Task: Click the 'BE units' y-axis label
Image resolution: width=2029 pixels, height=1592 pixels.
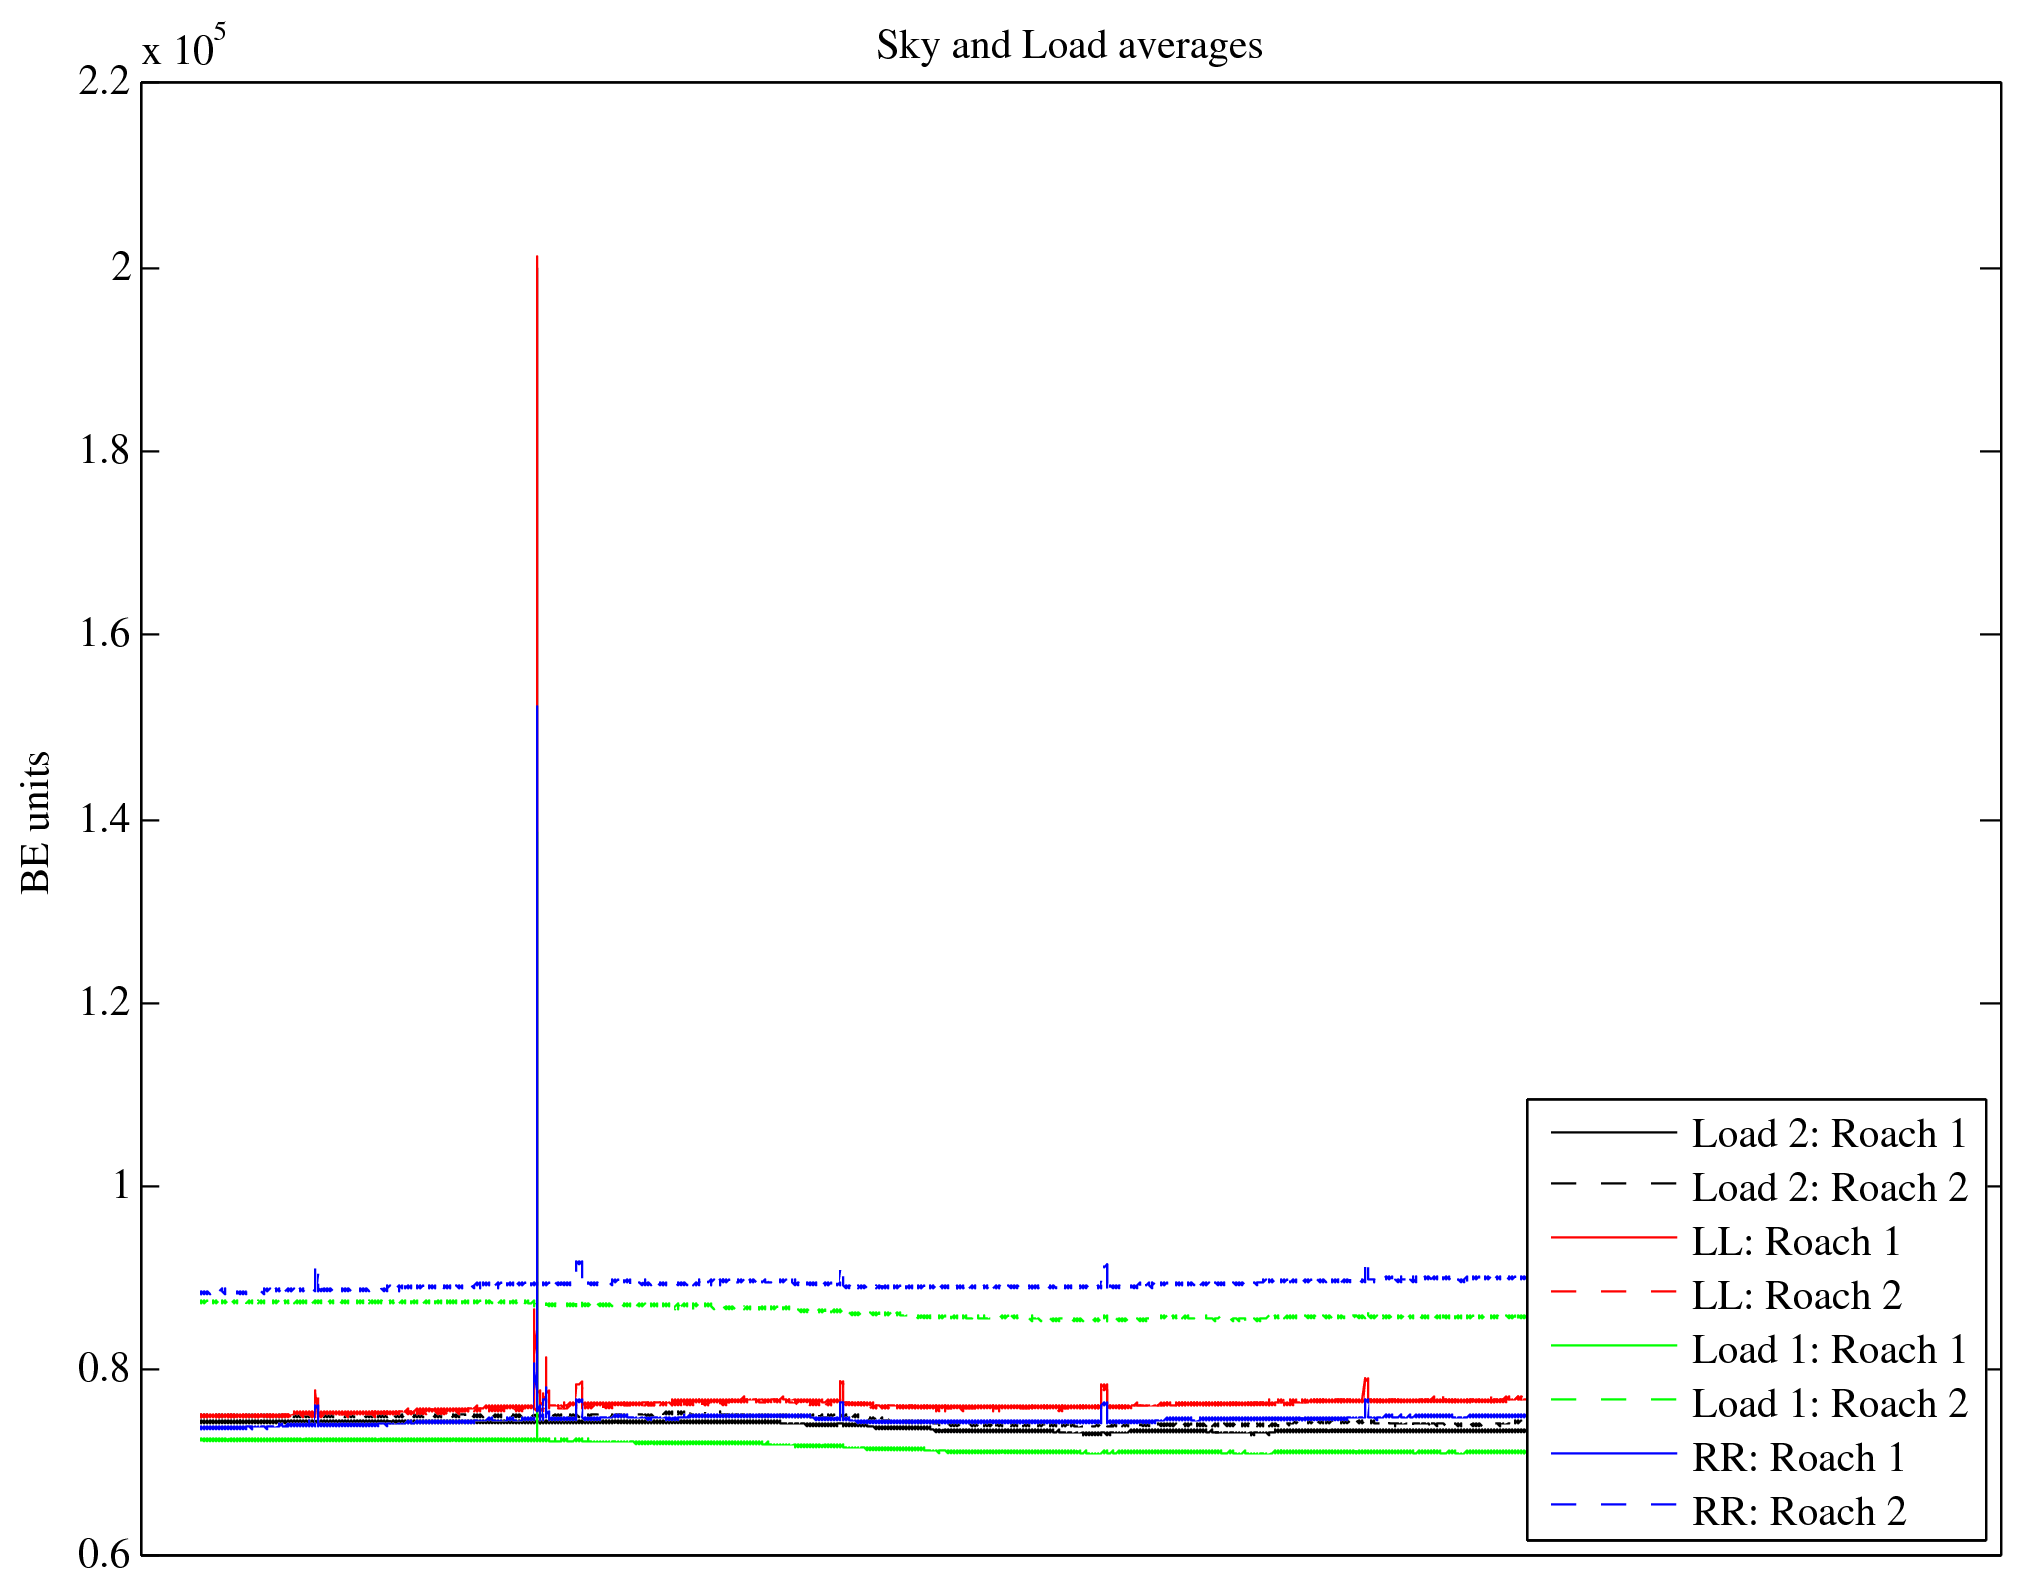Action: 37,822
